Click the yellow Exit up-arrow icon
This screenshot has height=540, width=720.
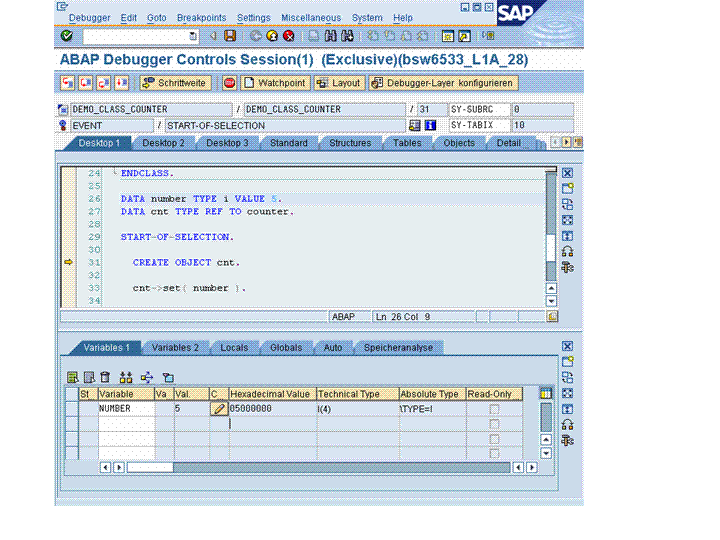(x=272, y=36)
